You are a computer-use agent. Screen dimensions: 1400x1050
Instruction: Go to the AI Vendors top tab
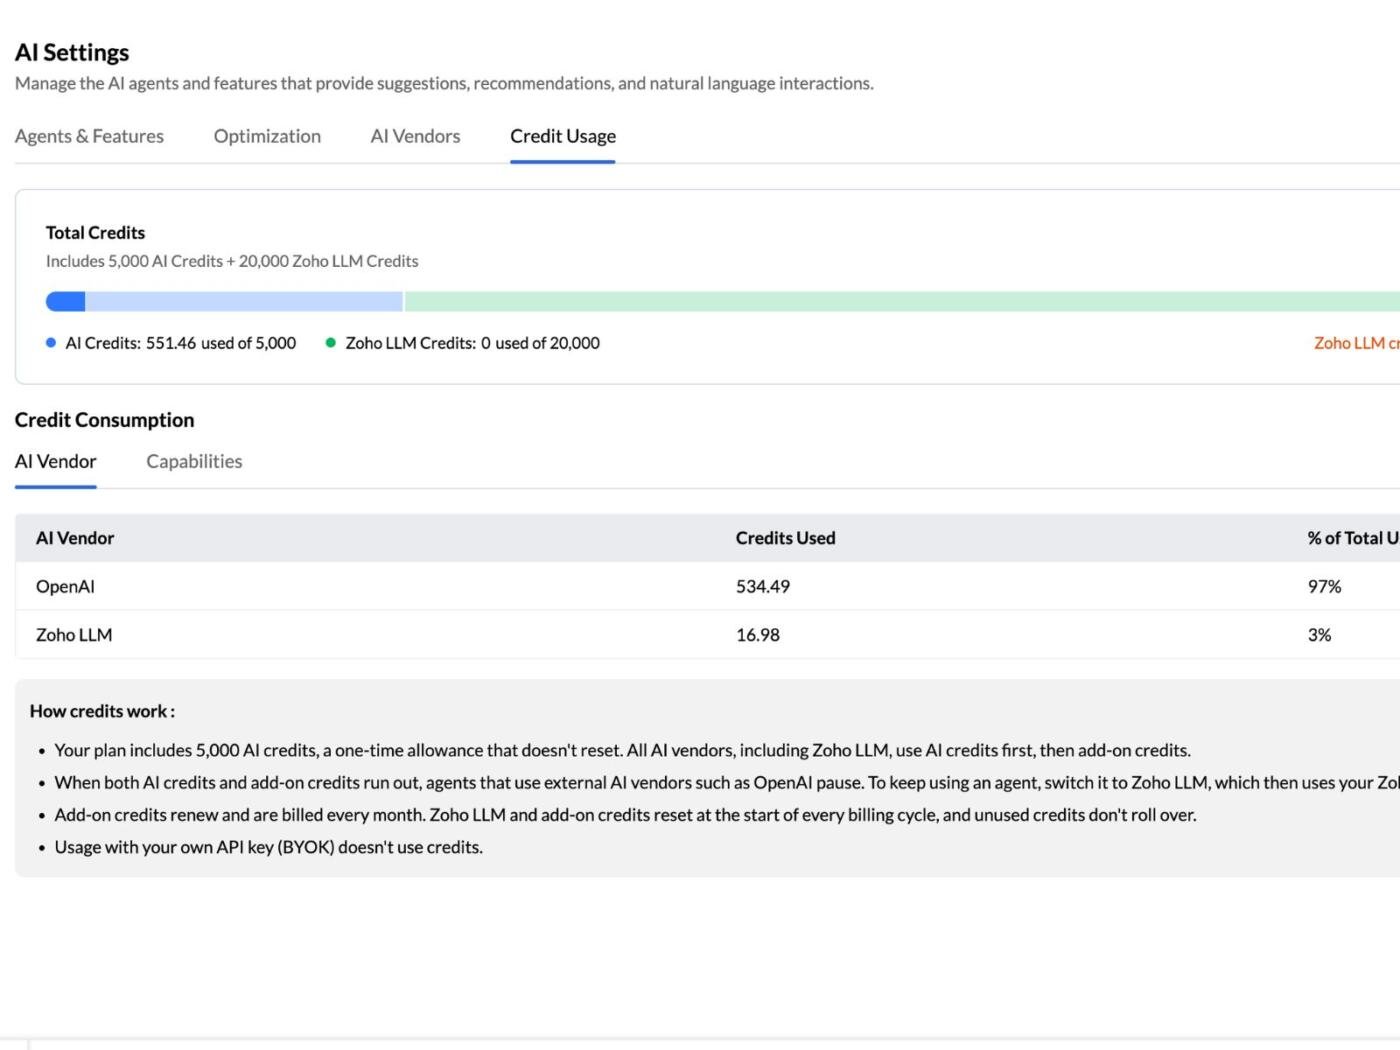[x=415, y=136]
